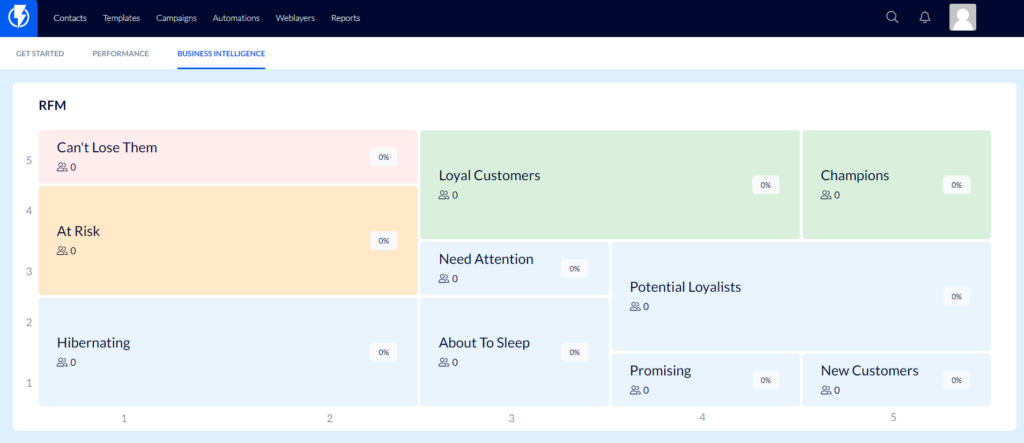Image resolution: width=1024 pixels, height=443 pixels.
Task: Open the Contacts menu
Action: point(70,18)
